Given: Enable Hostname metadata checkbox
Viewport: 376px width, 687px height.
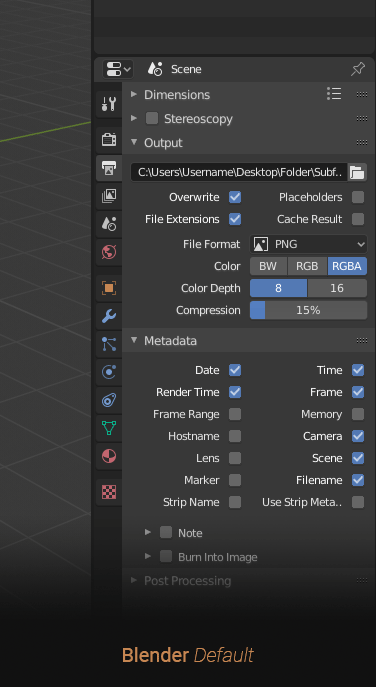Looking at the screenshot, I should pyautogui.click(x=235, y=436).
